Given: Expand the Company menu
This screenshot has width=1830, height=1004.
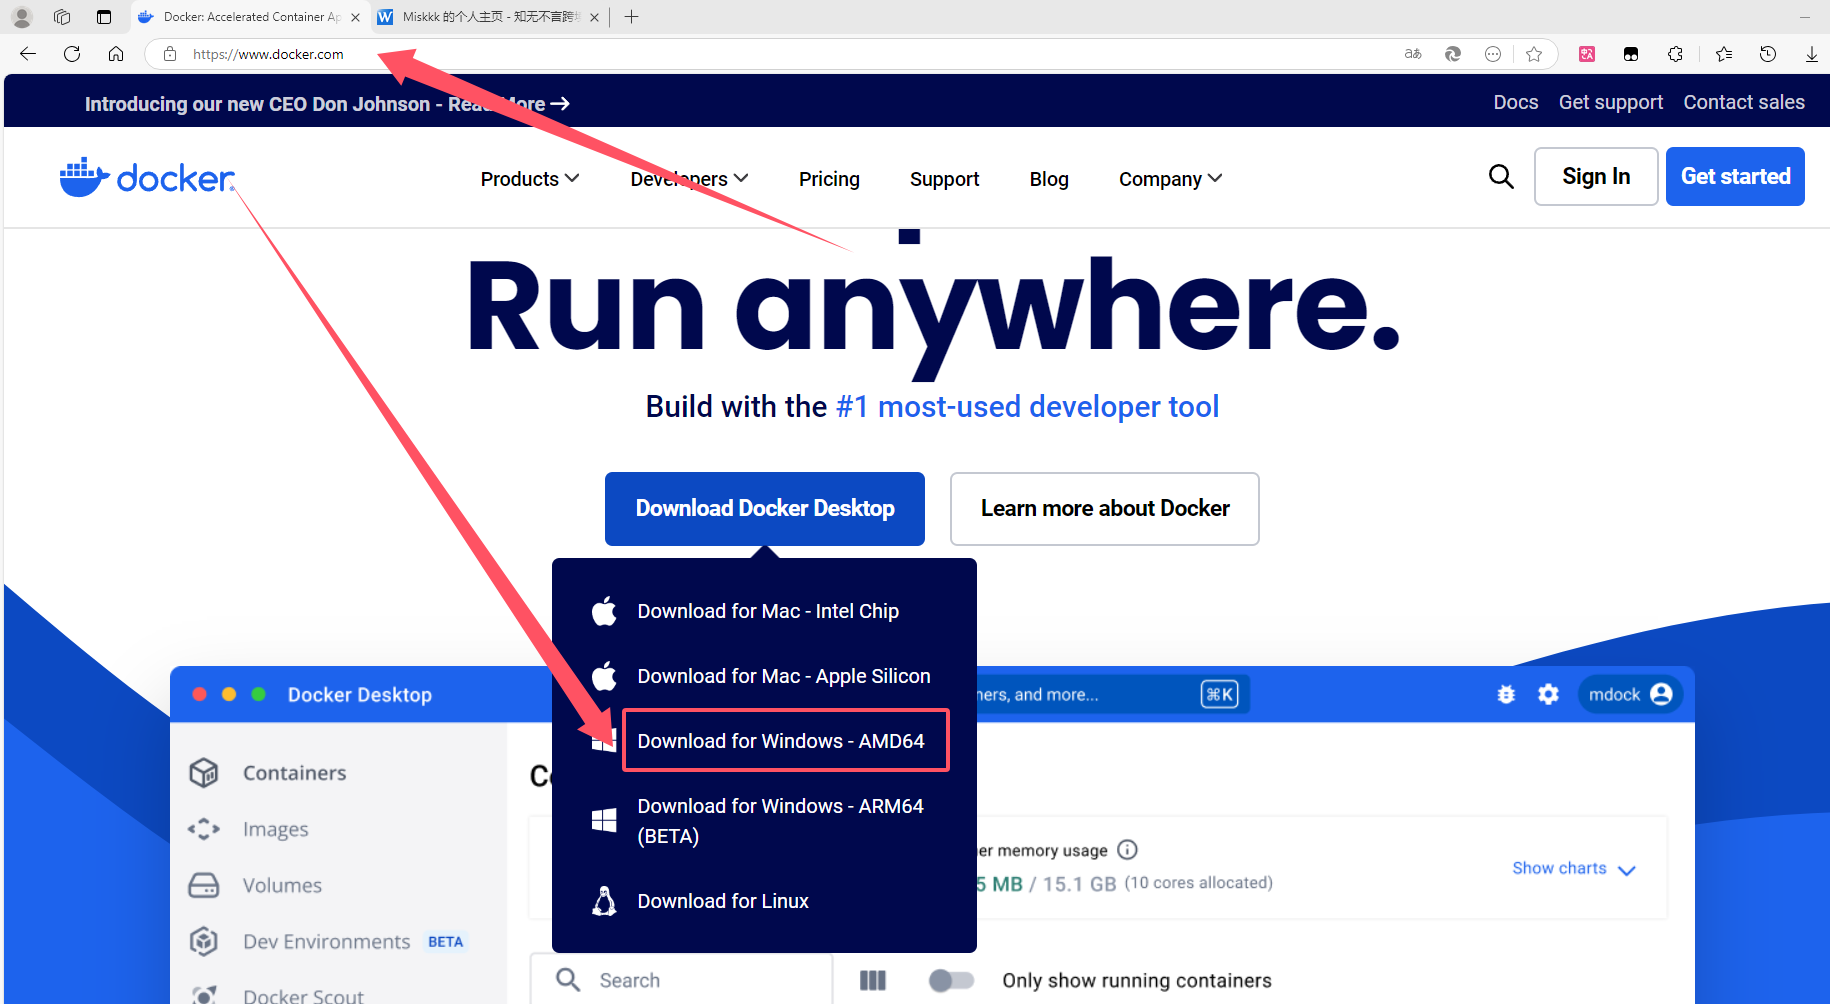Looking at the screenshot, I should (1170, 179).
